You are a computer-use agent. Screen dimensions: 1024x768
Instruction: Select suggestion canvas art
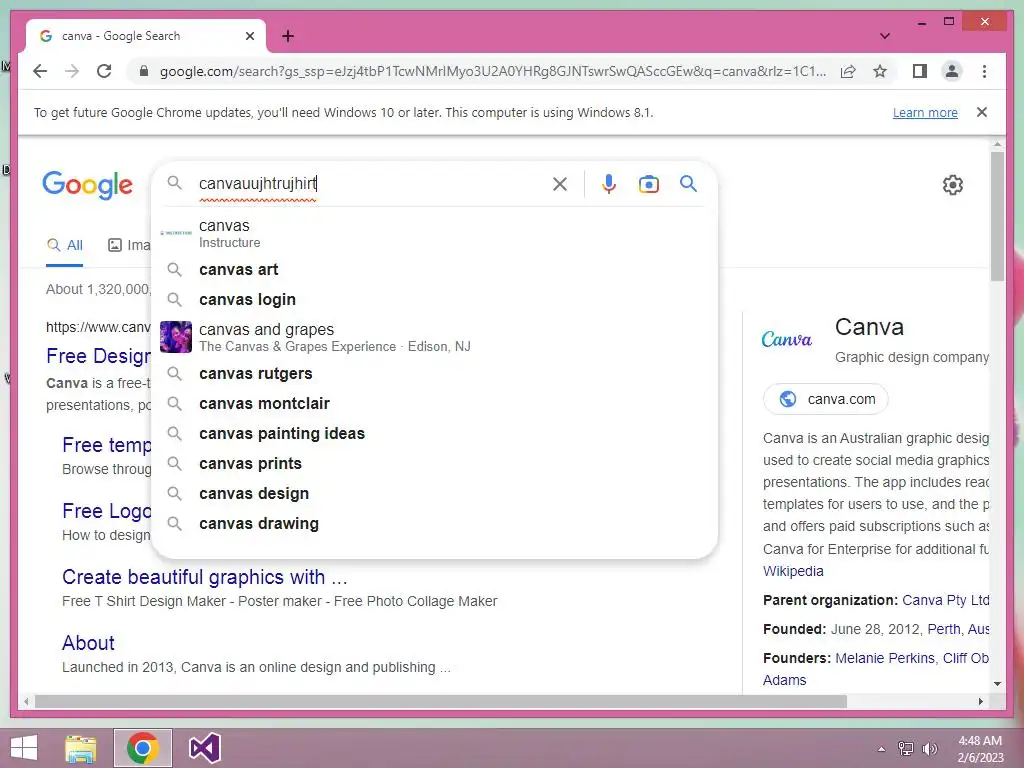click(x=434, y=269)
